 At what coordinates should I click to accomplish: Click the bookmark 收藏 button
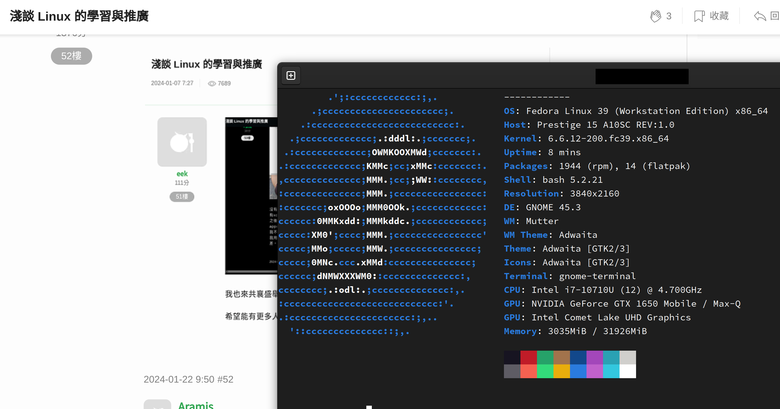coord(711,16)
